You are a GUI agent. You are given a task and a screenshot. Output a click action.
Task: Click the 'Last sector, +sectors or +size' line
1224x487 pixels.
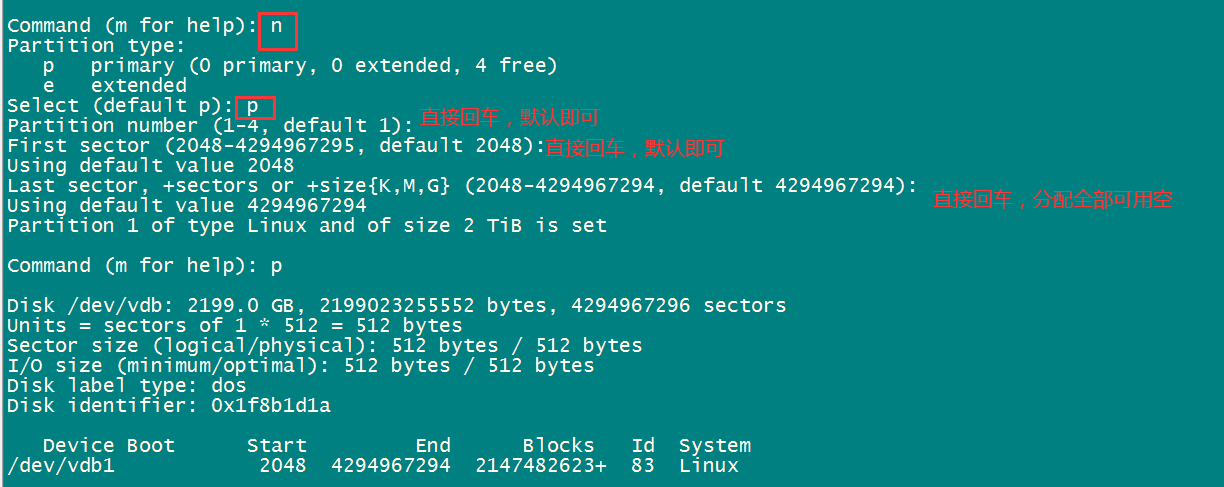point(462,186)
